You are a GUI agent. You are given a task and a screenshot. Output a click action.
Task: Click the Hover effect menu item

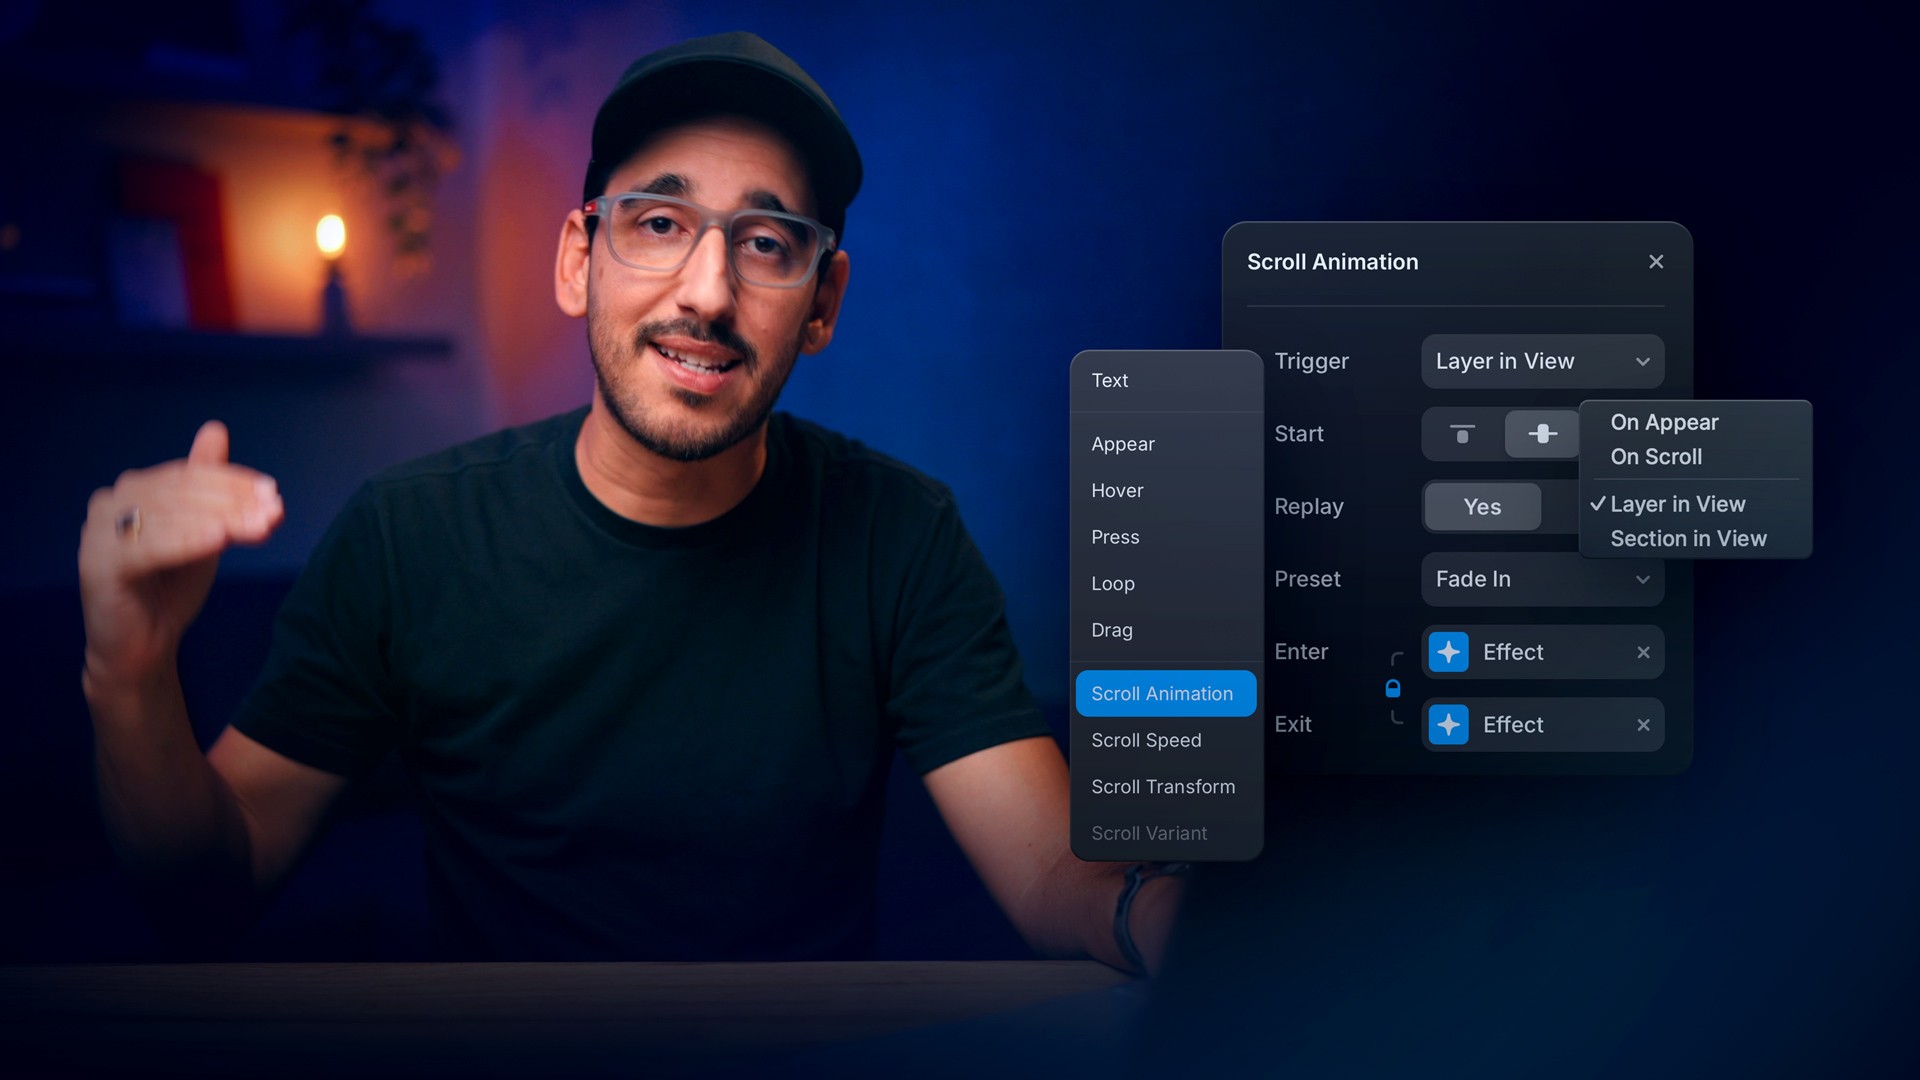(1117, 491)
